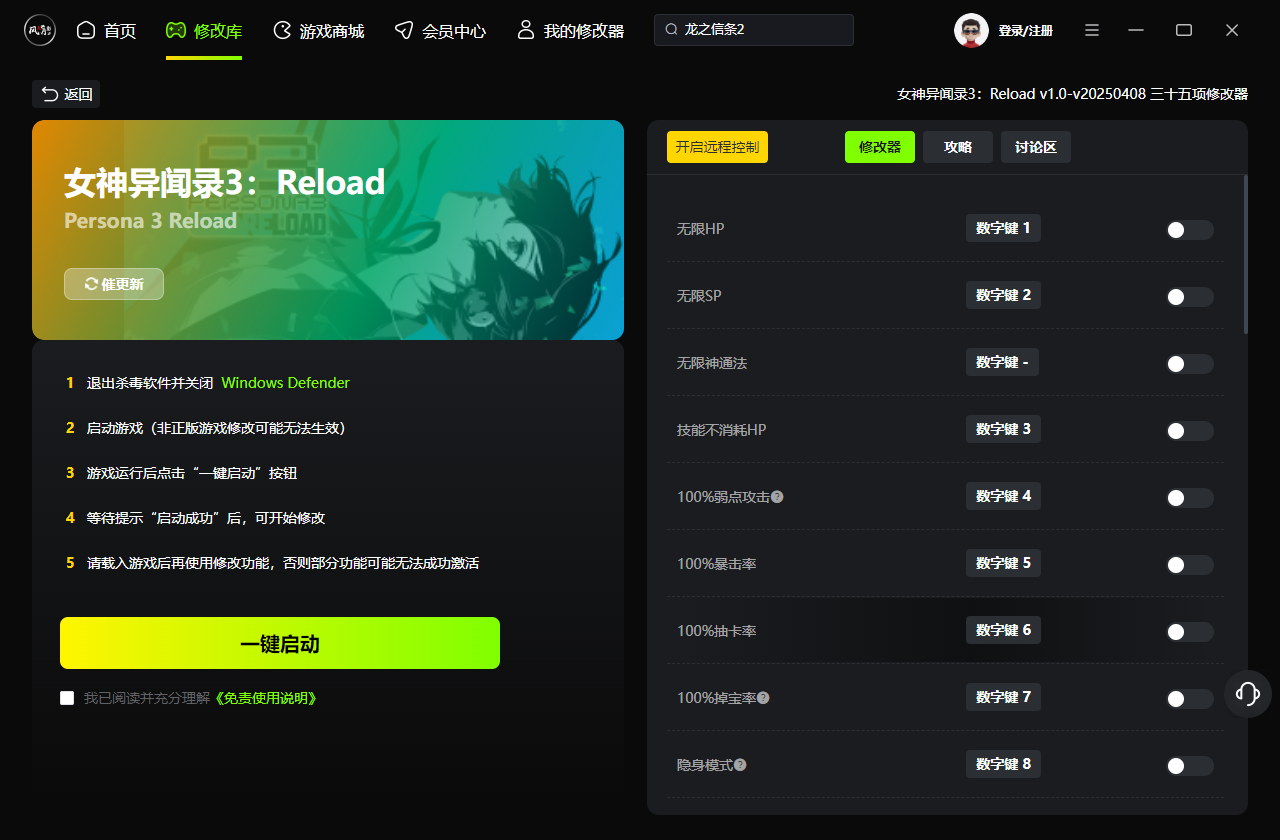
Task: Click the help icon beside 100%掉宝率
Action: click(763, 697)
